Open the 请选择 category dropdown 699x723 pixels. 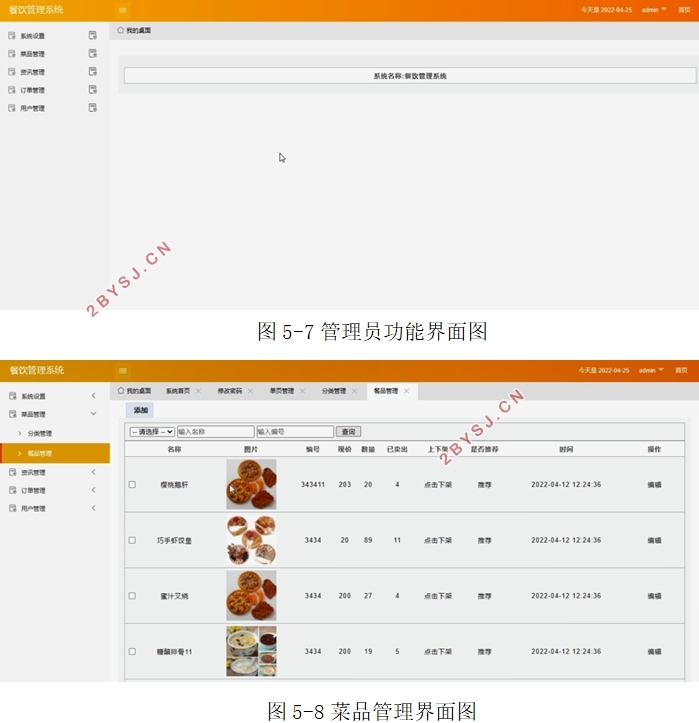click(x=152, y=432)
